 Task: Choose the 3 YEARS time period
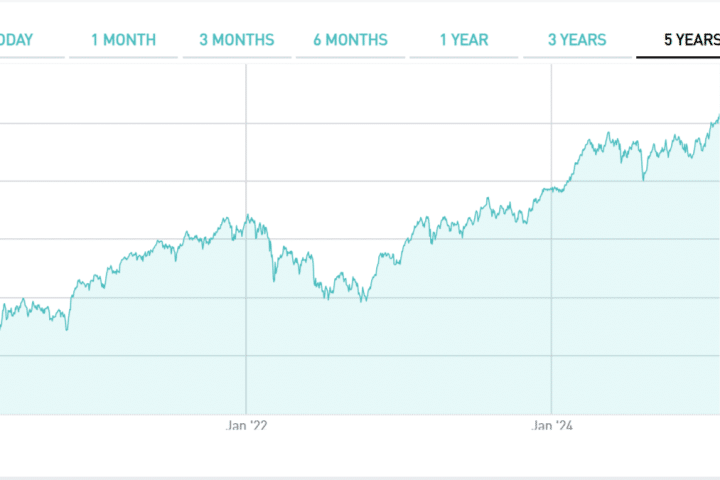tap(577, 40)
